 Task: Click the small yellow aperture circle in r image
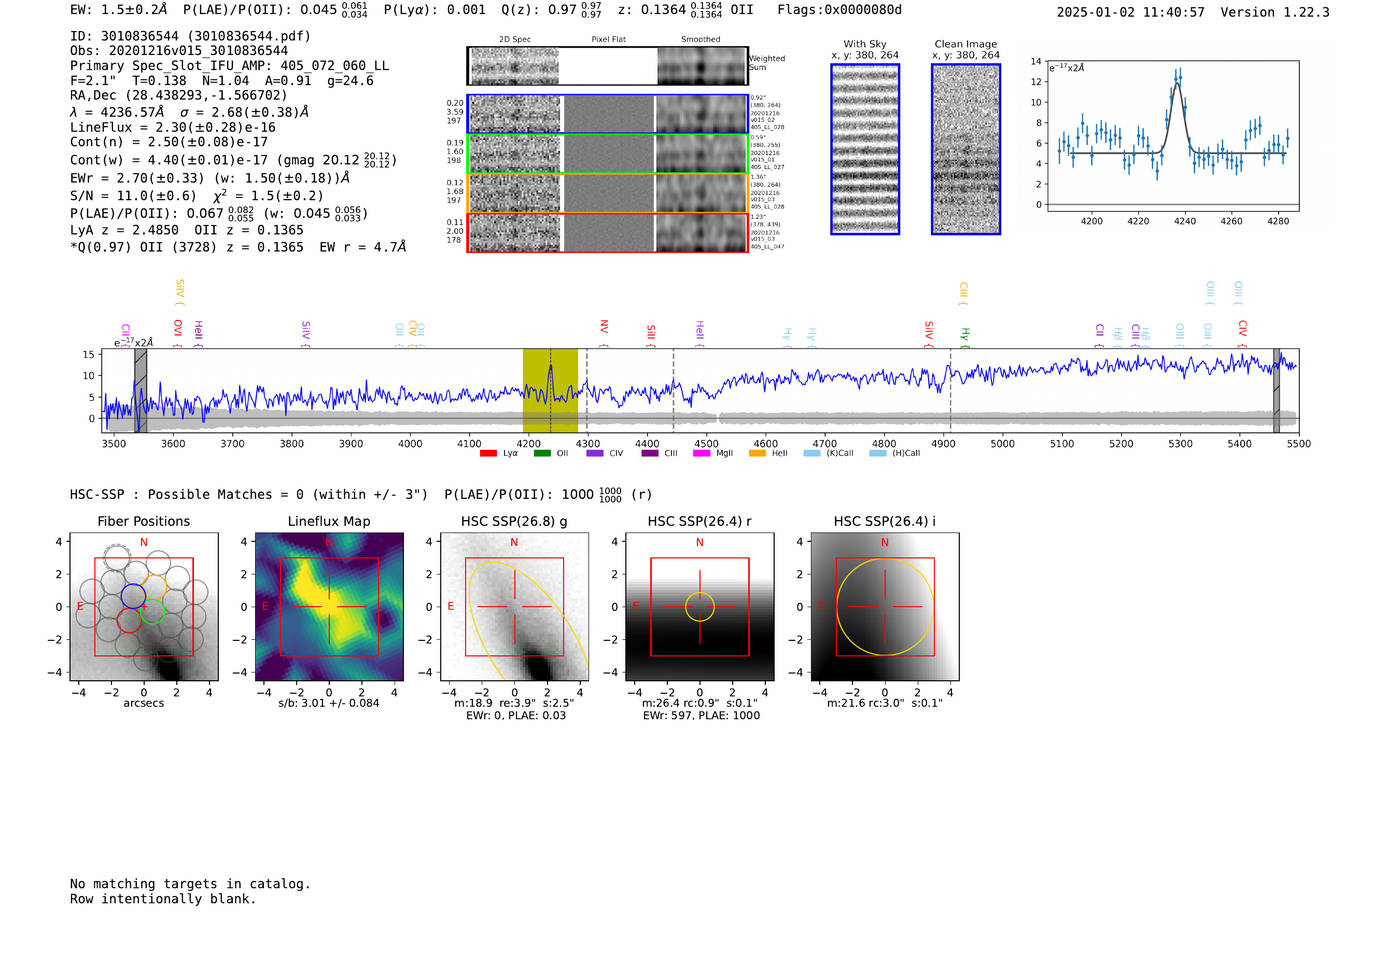(700, 606)
